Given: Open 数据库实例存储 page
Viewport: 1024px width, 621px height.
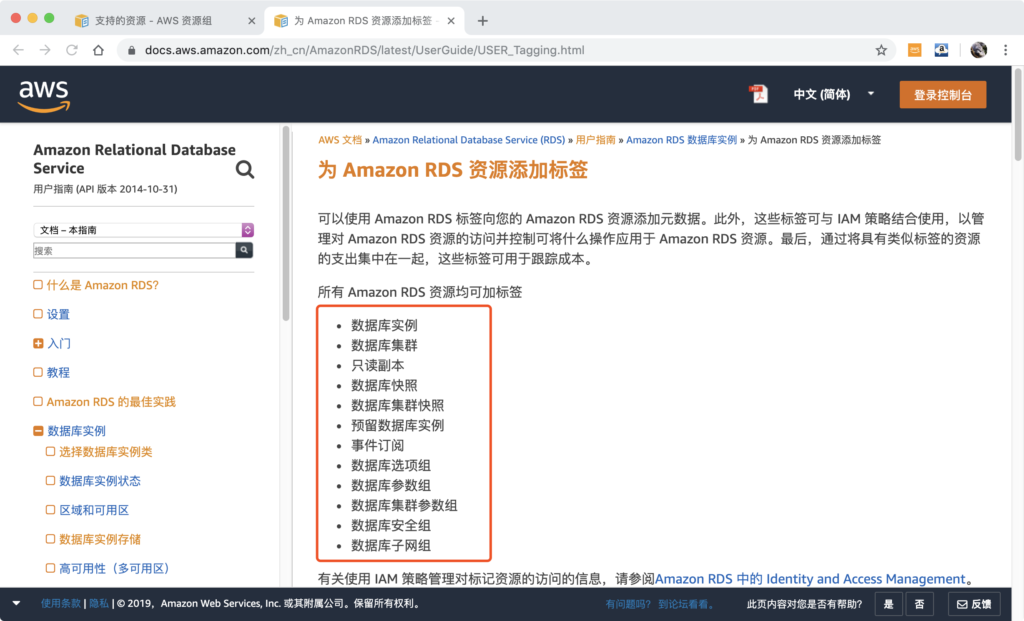Looking at the screenshot, I should coord(100,539).
